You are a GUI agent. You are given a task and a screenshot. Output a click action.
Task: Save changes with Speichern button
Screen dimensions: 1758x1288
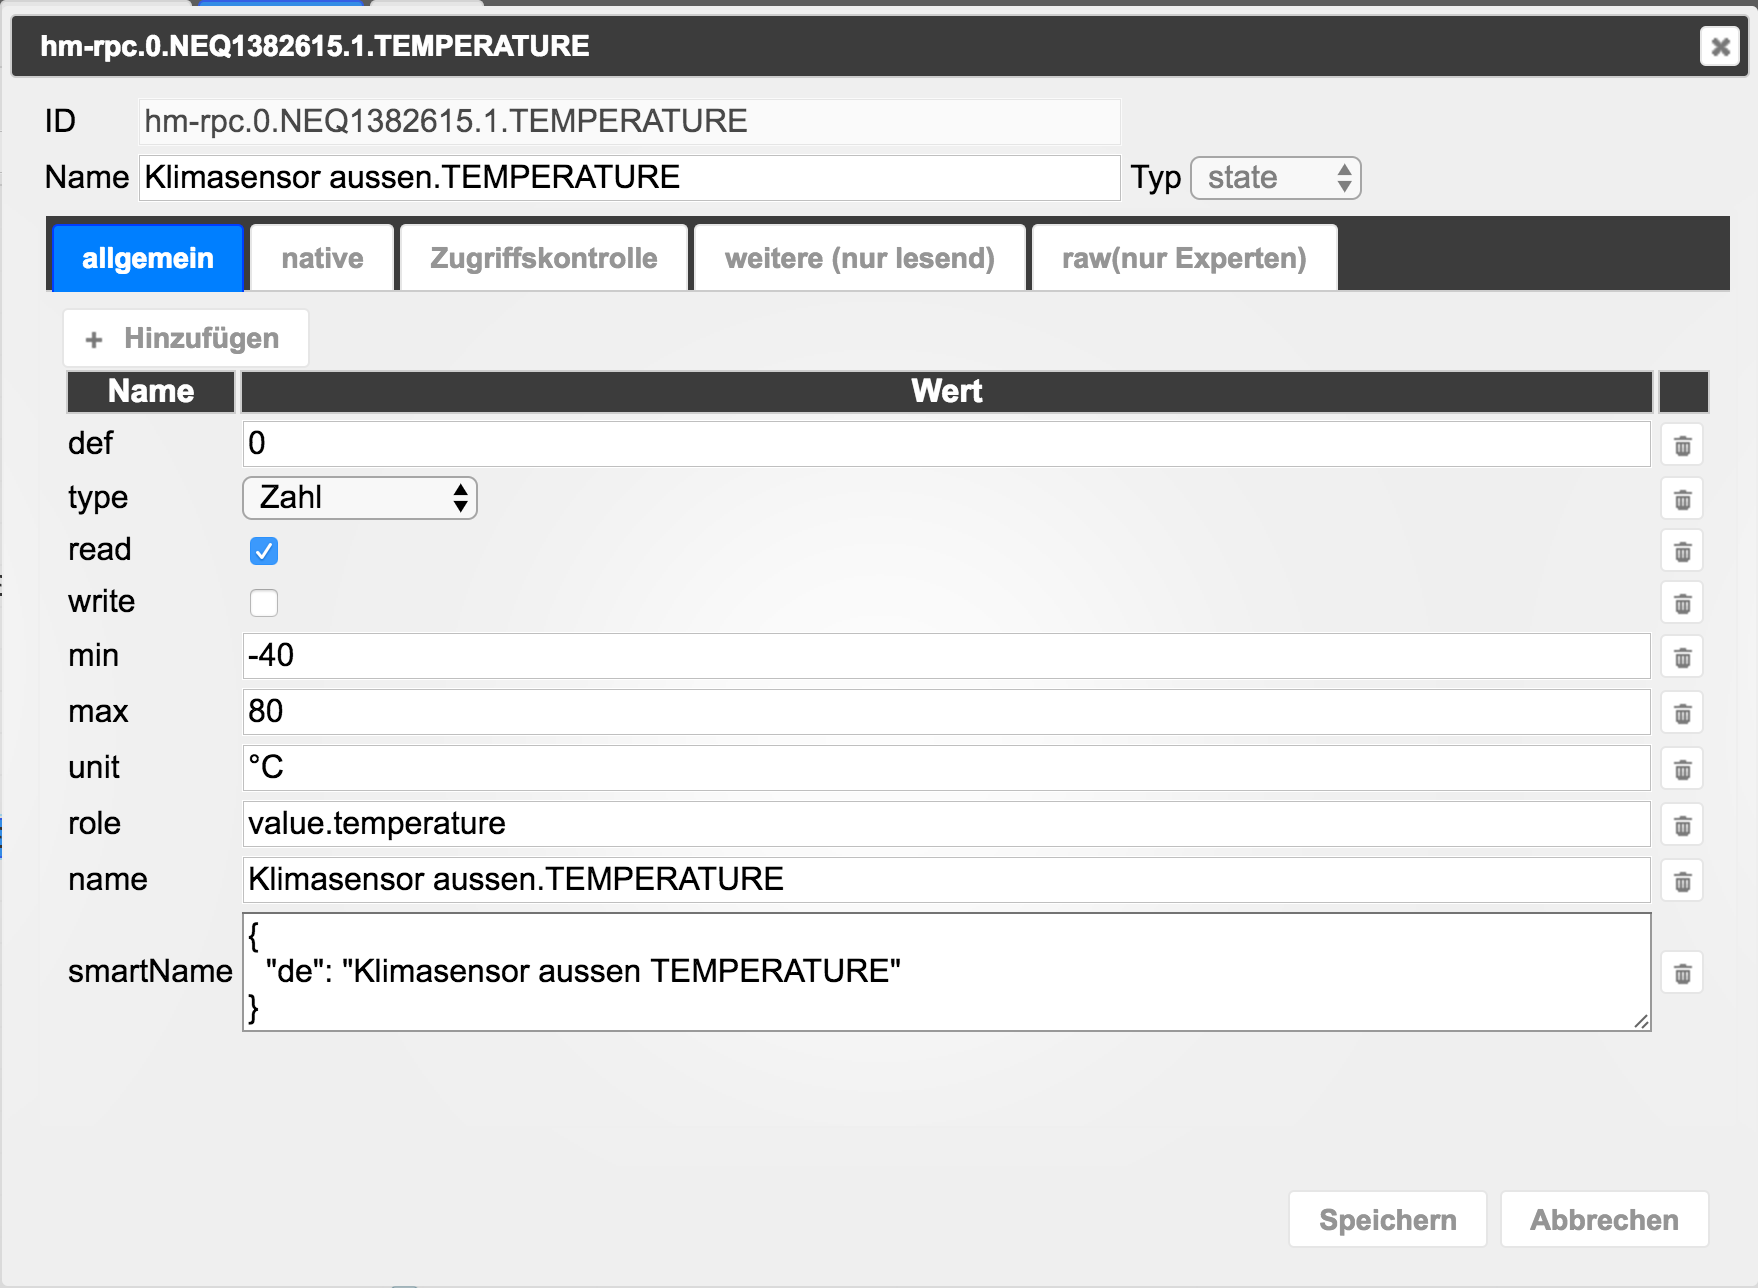[x=1388, y=1219]
